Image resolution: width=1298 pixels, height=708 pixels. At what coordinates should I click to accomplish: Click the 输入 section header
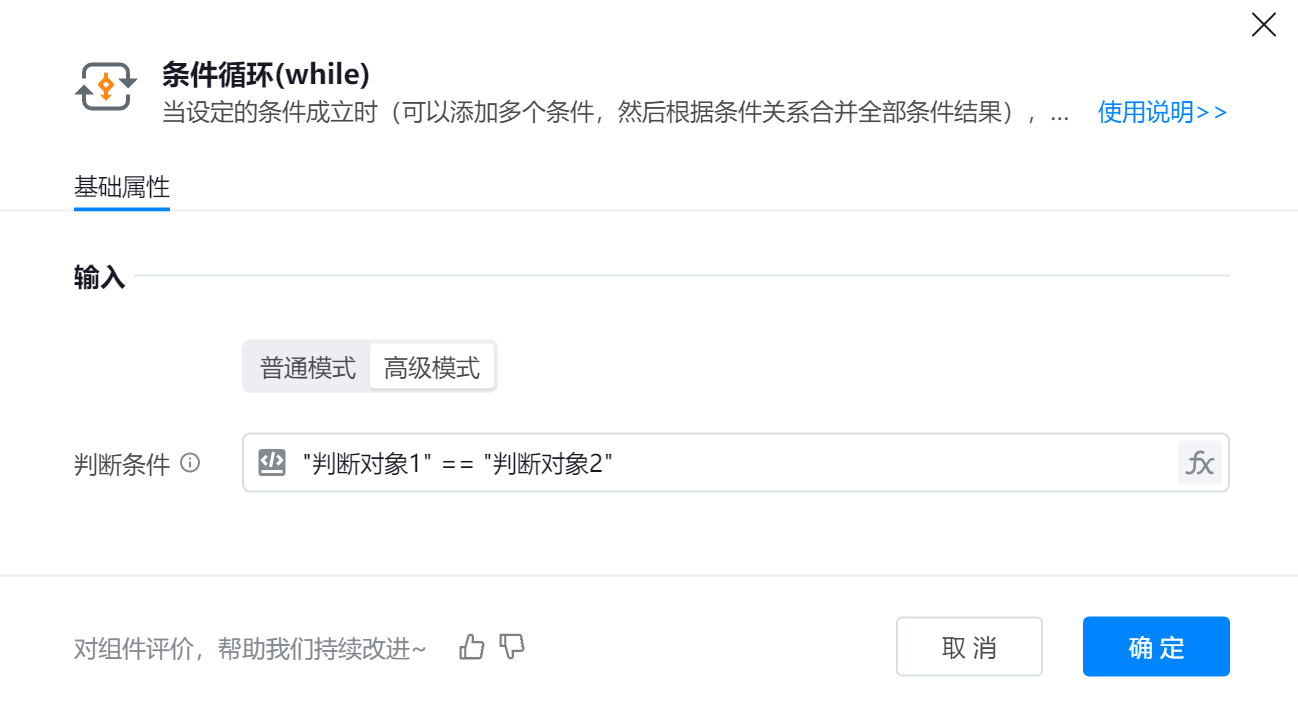tap(100, 278)
